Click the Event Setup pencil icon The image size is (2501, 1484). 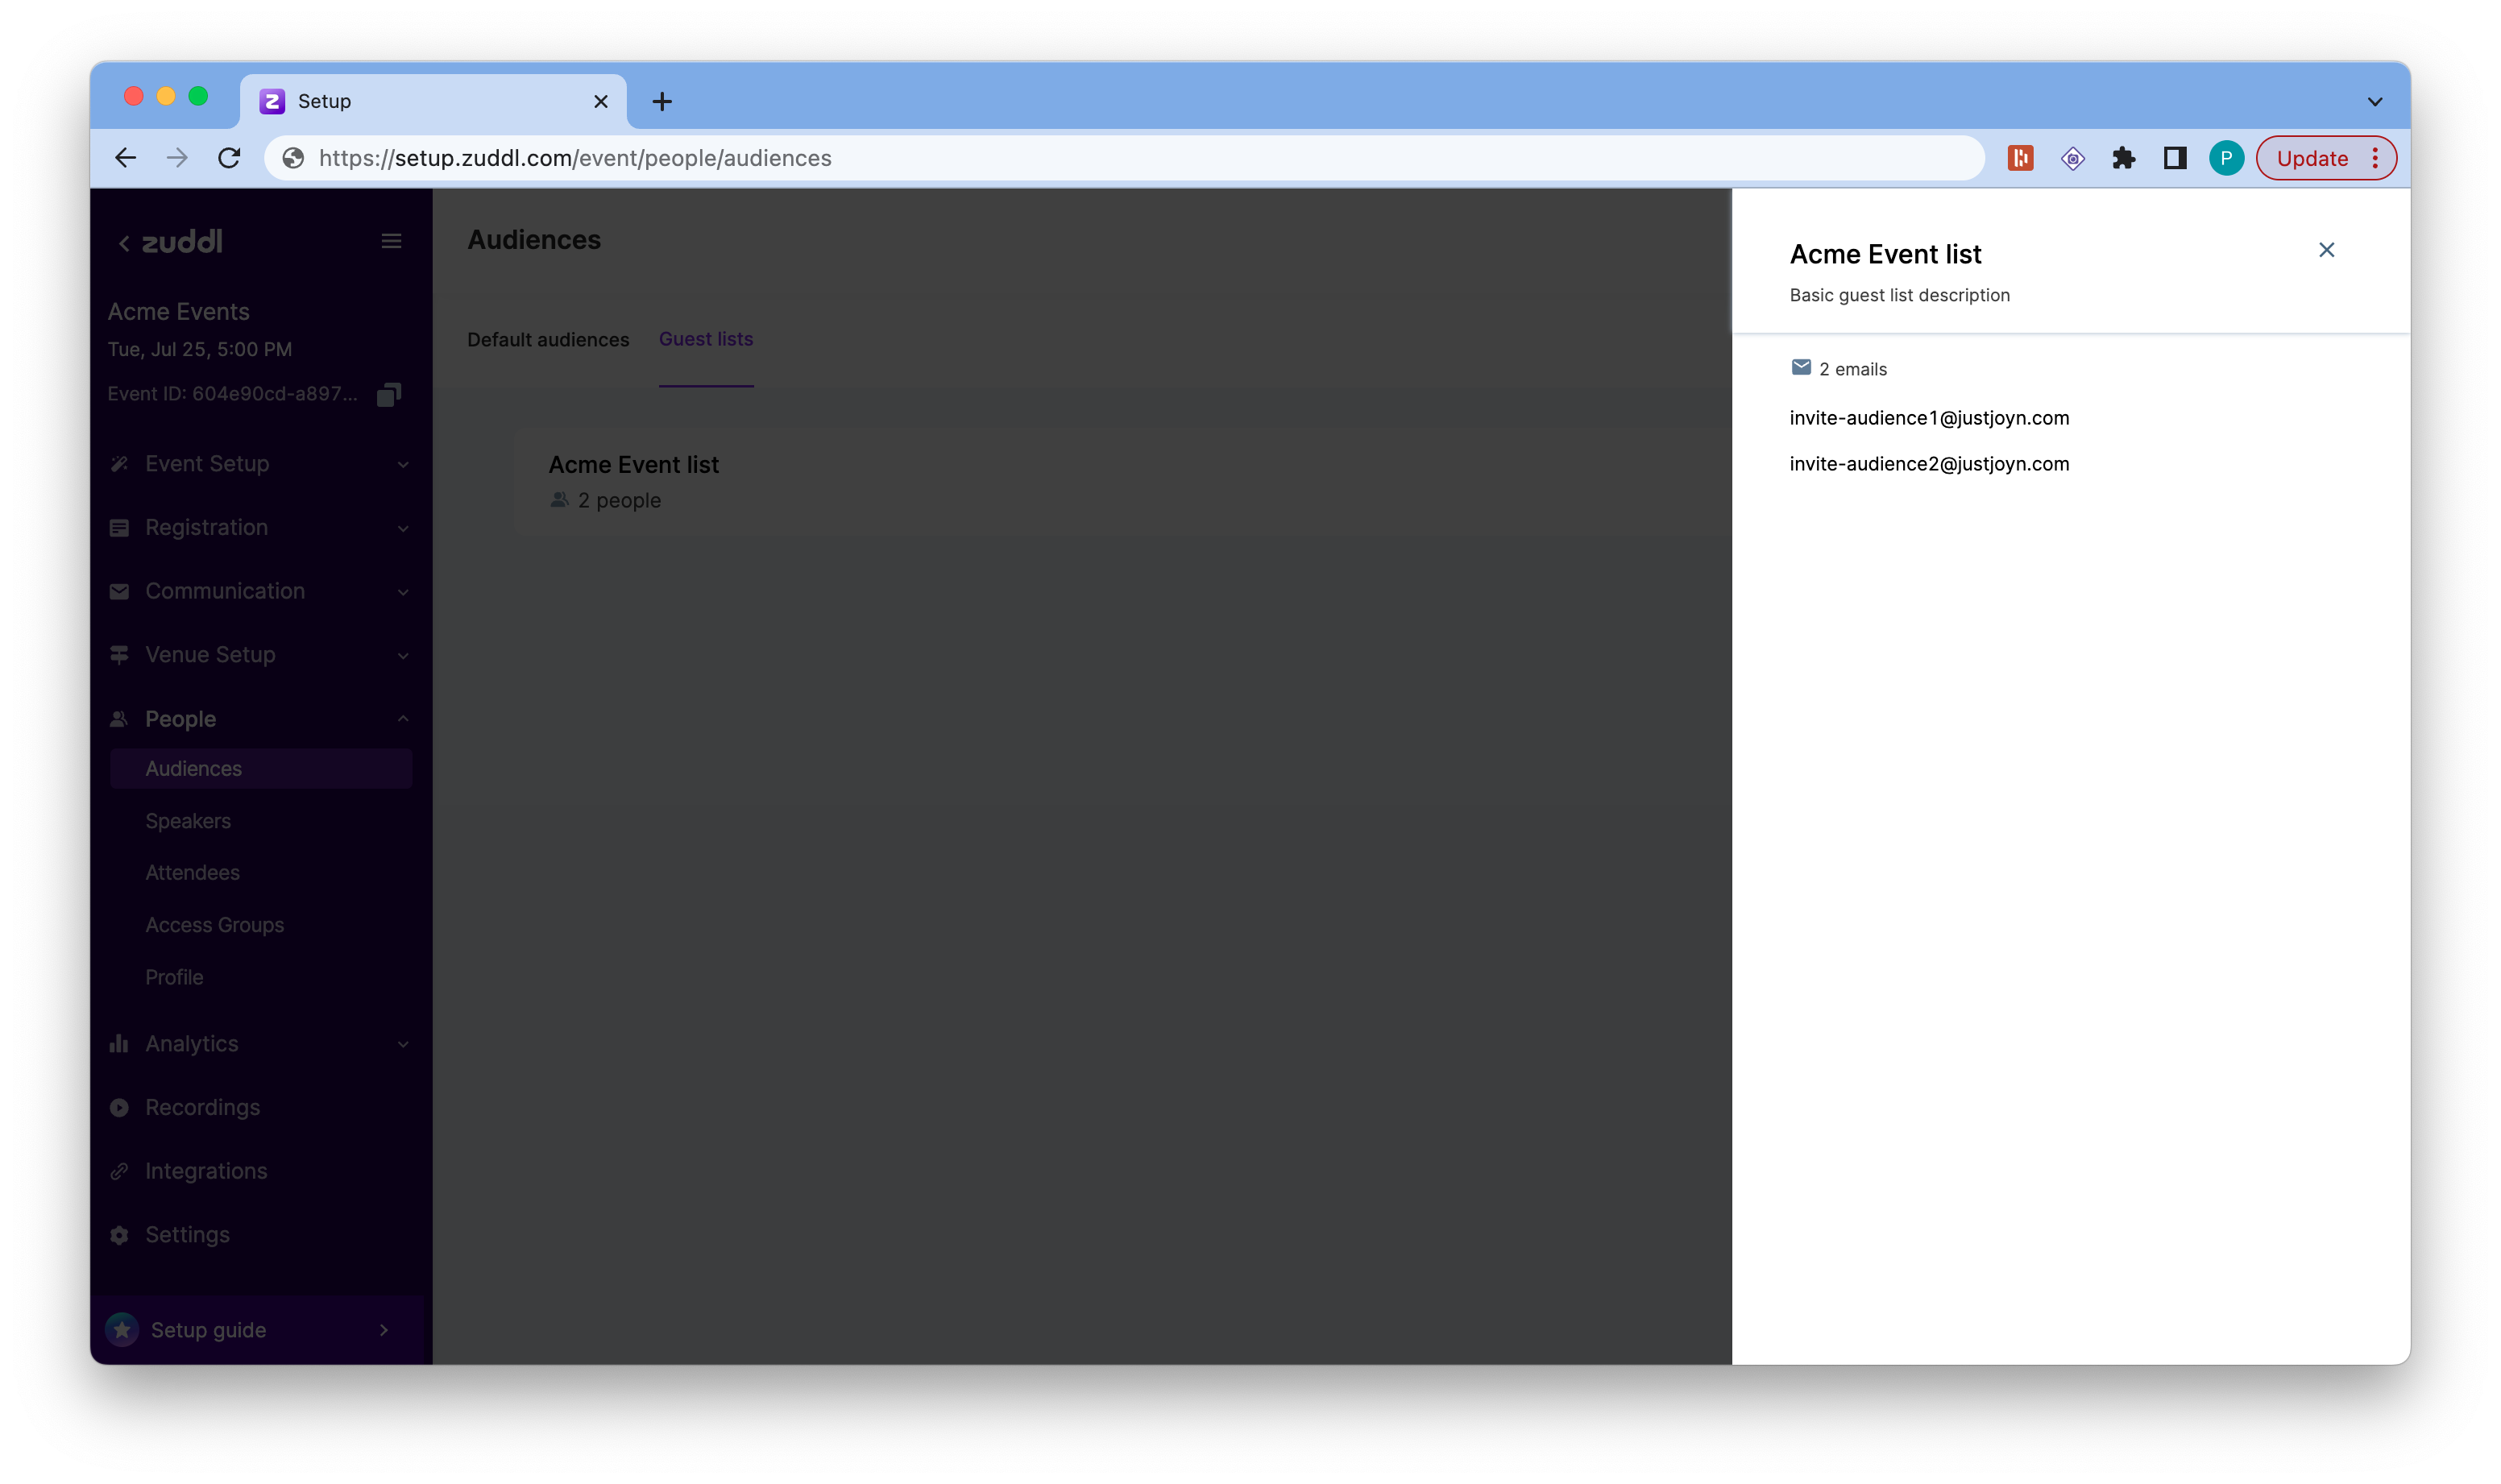pyautogui.click(x=119, y=464)
